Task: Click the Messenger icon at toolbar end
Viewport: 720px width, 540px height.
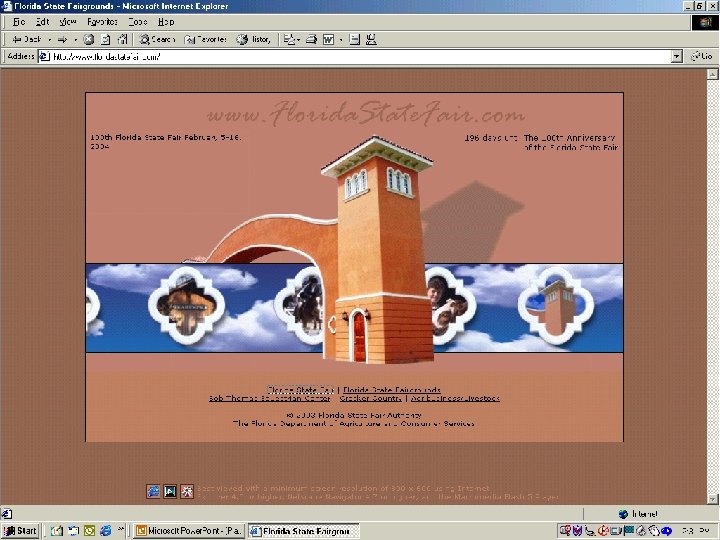Action: tap(371, 39)
